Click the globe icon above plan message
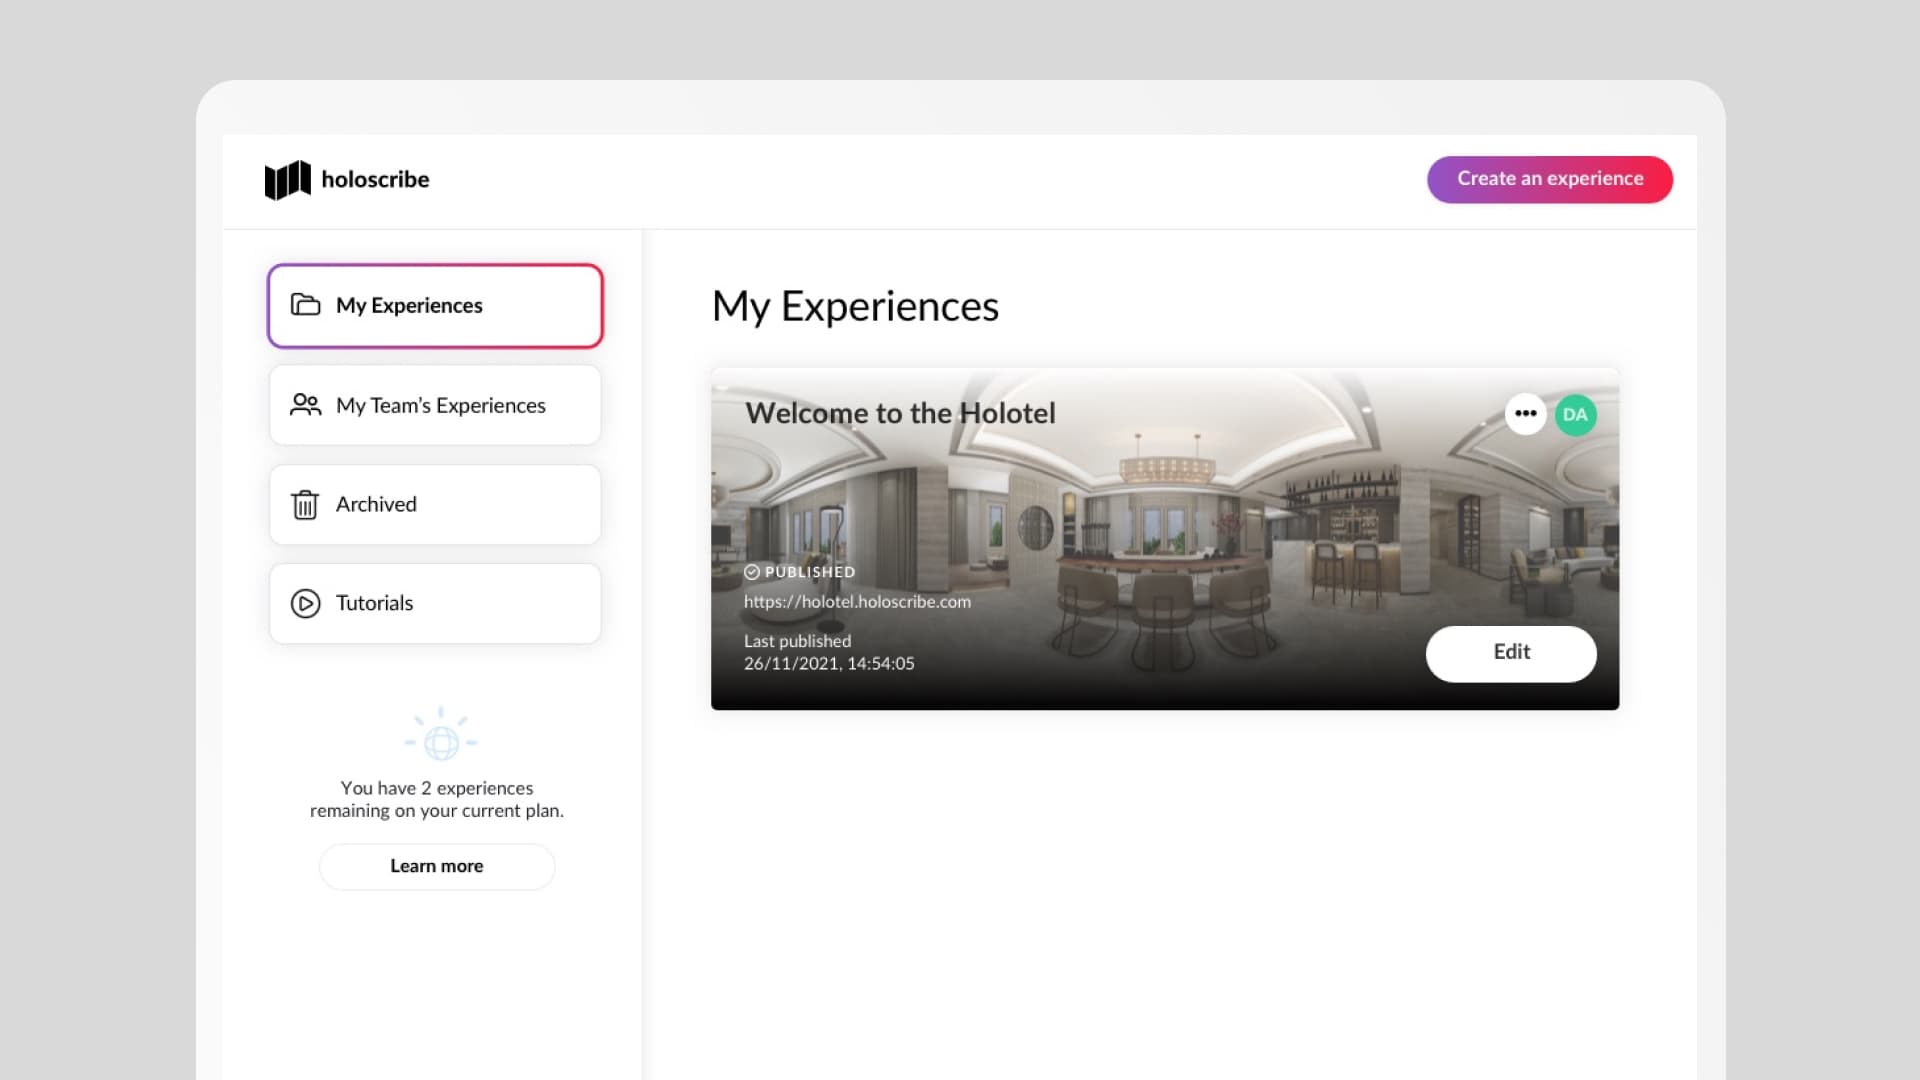This screenshot has width=1920, height=1080. 441,741
